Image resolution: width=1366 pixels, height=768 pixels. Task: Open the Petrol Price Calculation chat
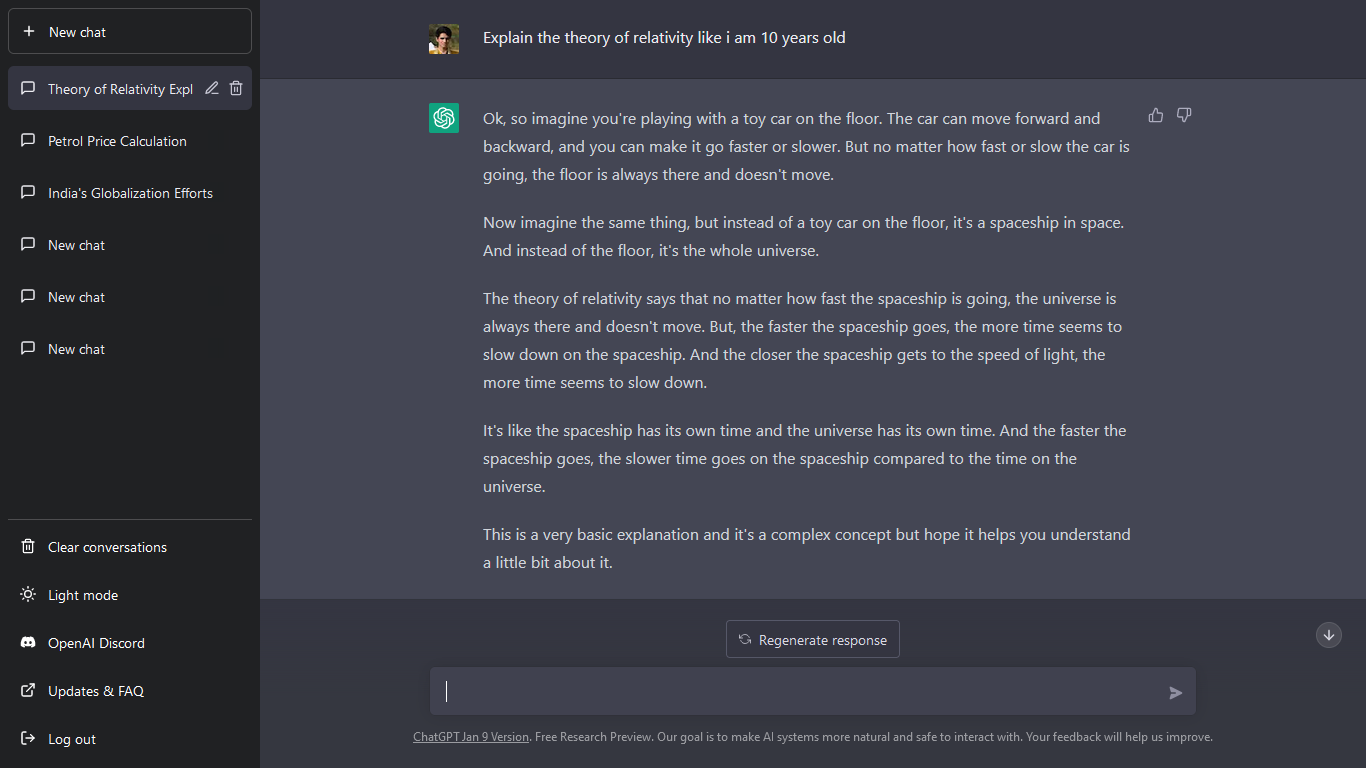[x=117, y=141]
